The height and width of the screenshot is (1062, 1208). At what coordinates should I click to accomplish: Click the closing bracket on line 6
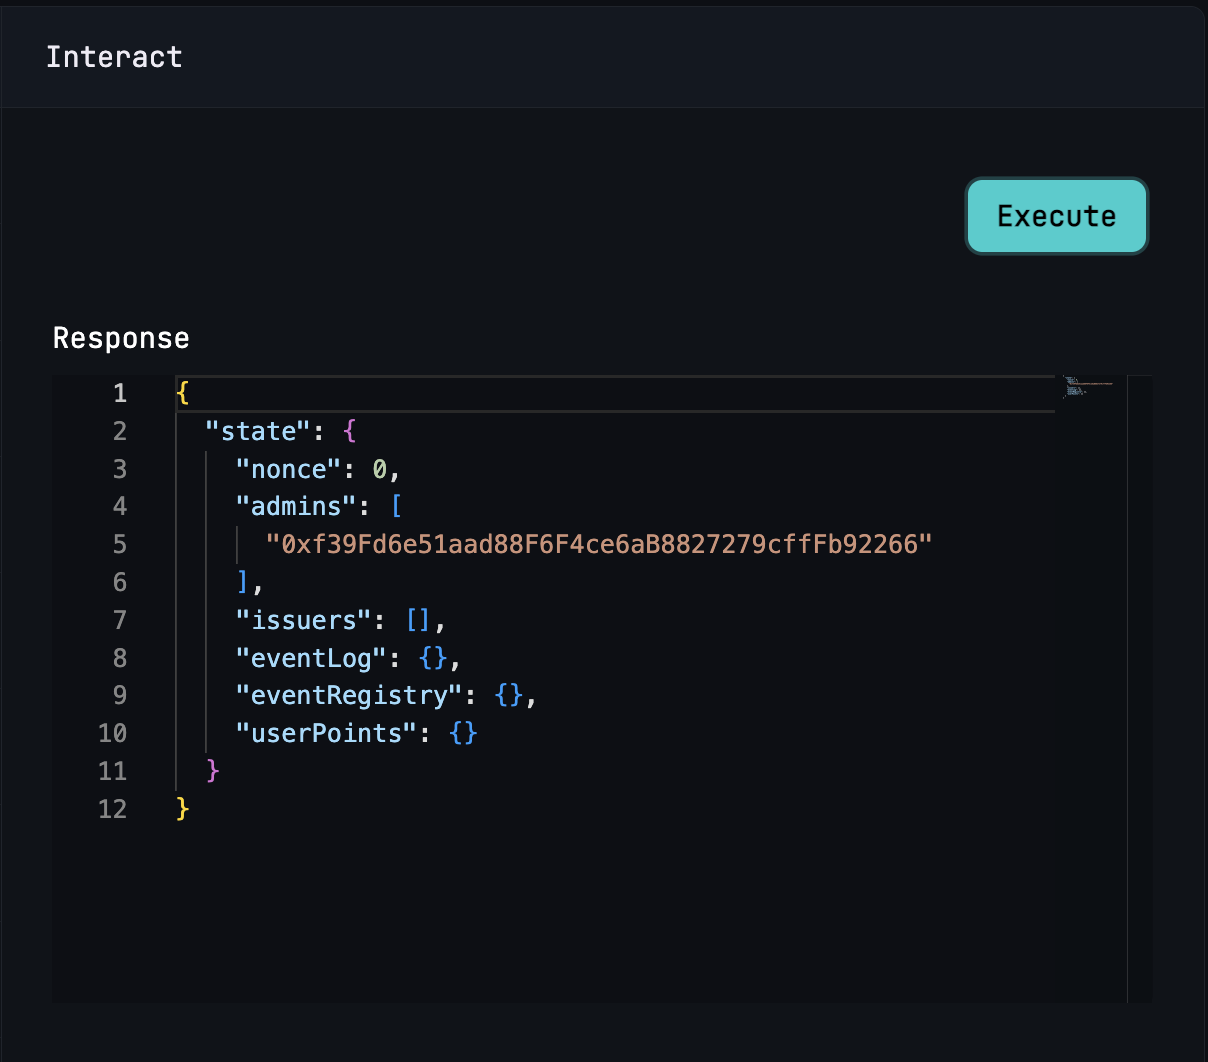[x=243, y=582]
